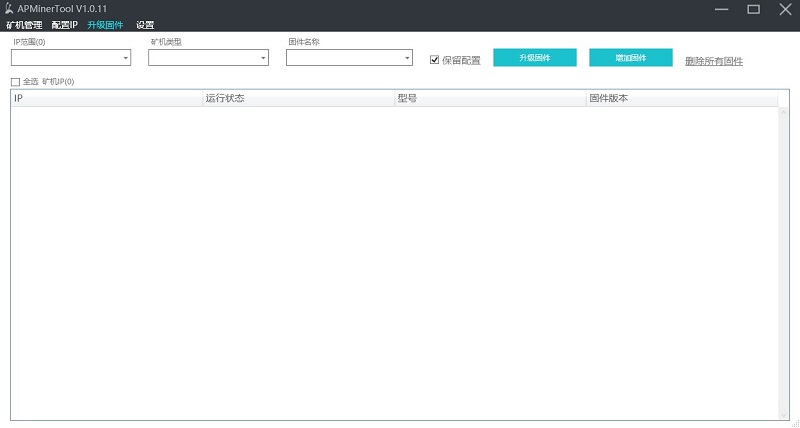This screenshot has width=800, height=428.
Task: Click the 运行状态 column header
Action: tap(298, 99)
